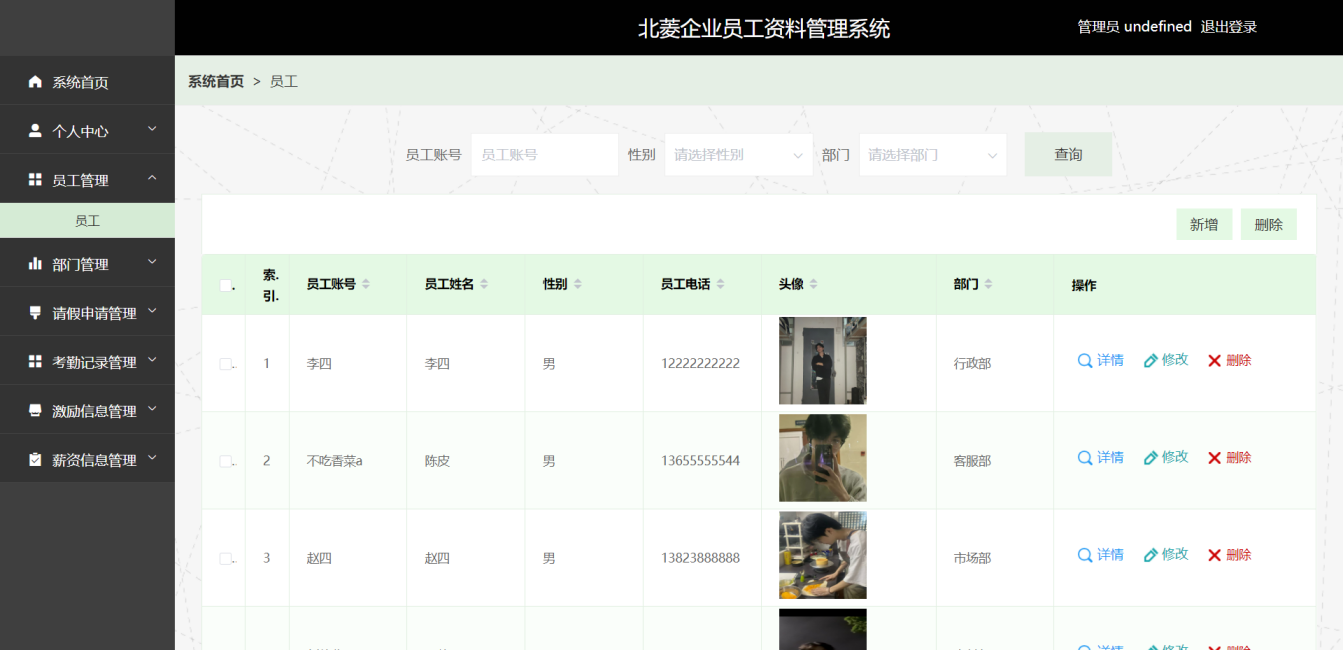Sort by 员工电话 column arrows
Viewport: 1343px width, 650px height.
point(720,284)
